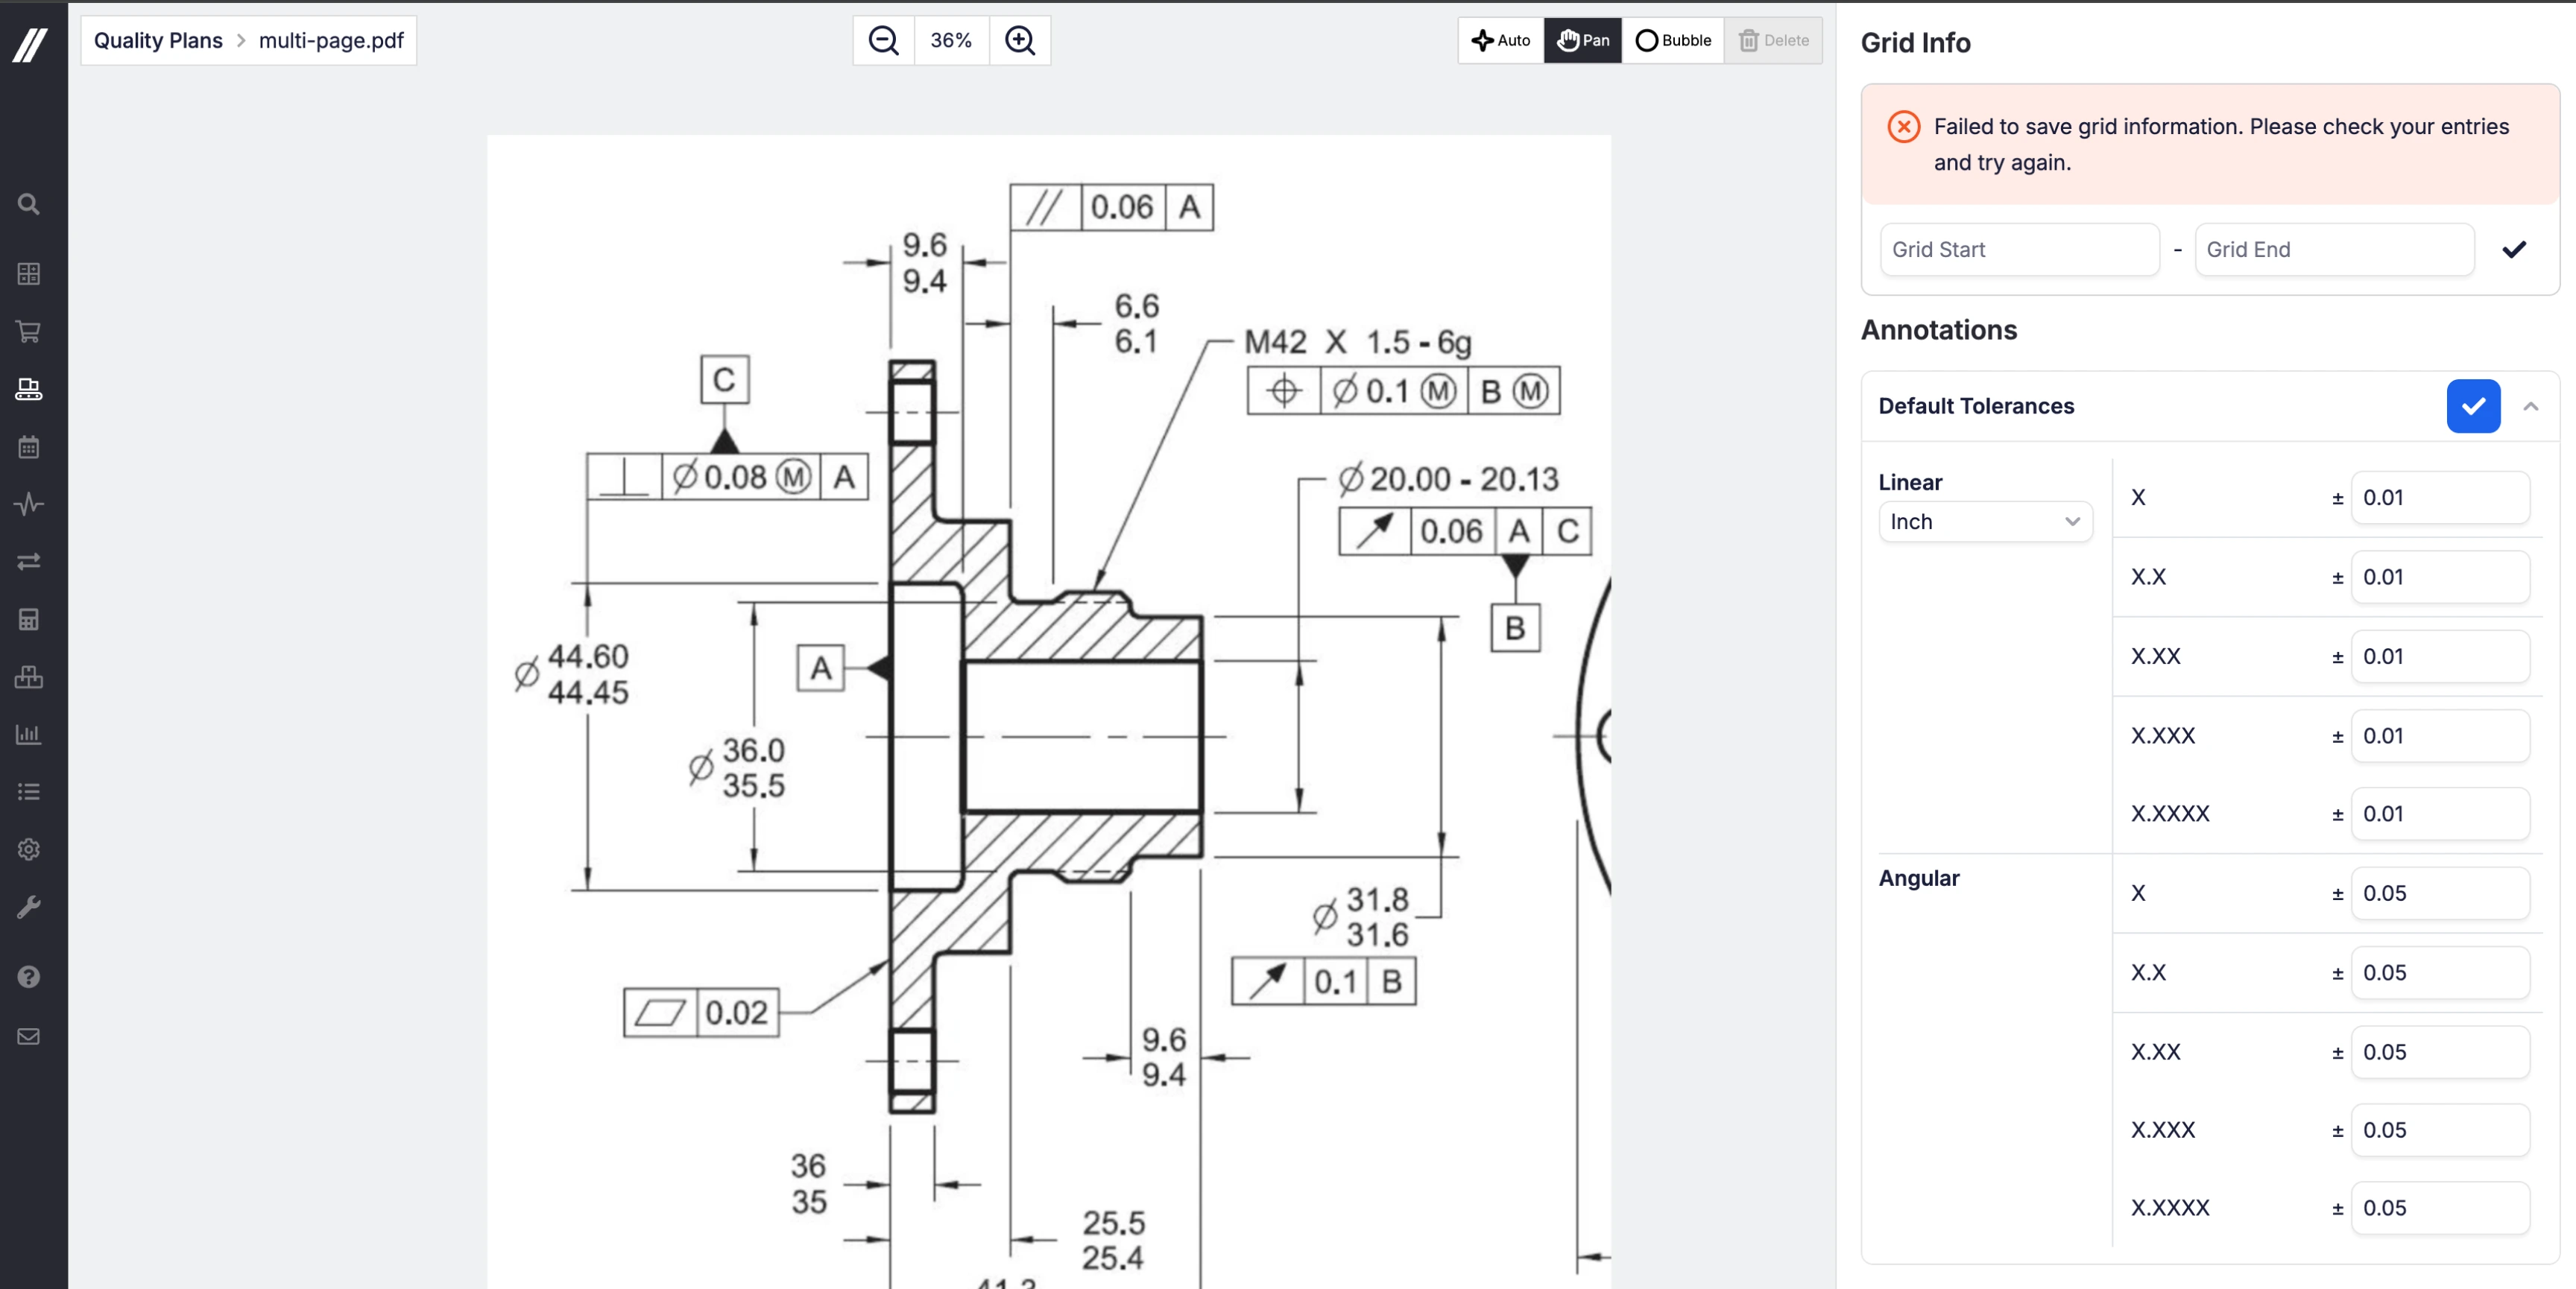The width and height of the screenshot is (2576, 1289).
Task: Click datum C label box
Action: (x=725, y=380)
